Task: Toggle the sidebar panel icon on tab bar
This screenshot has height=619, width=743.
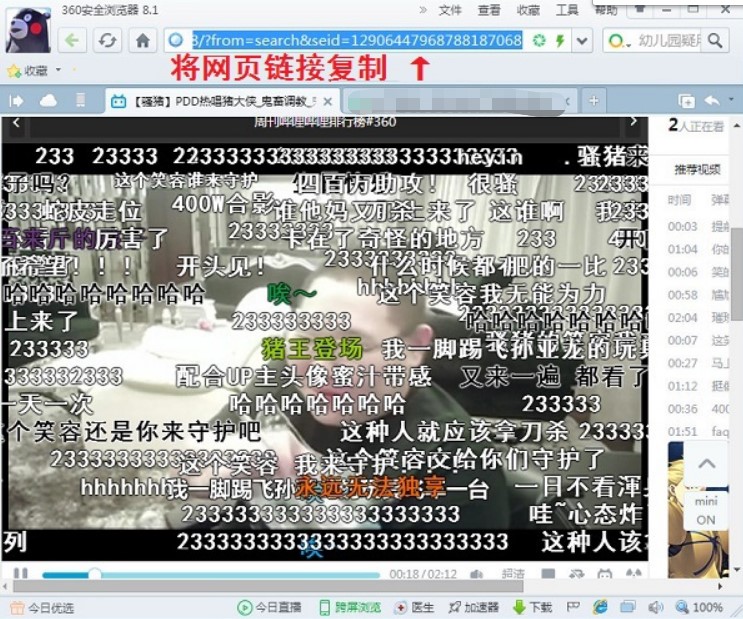Action: tap(17, 100)
